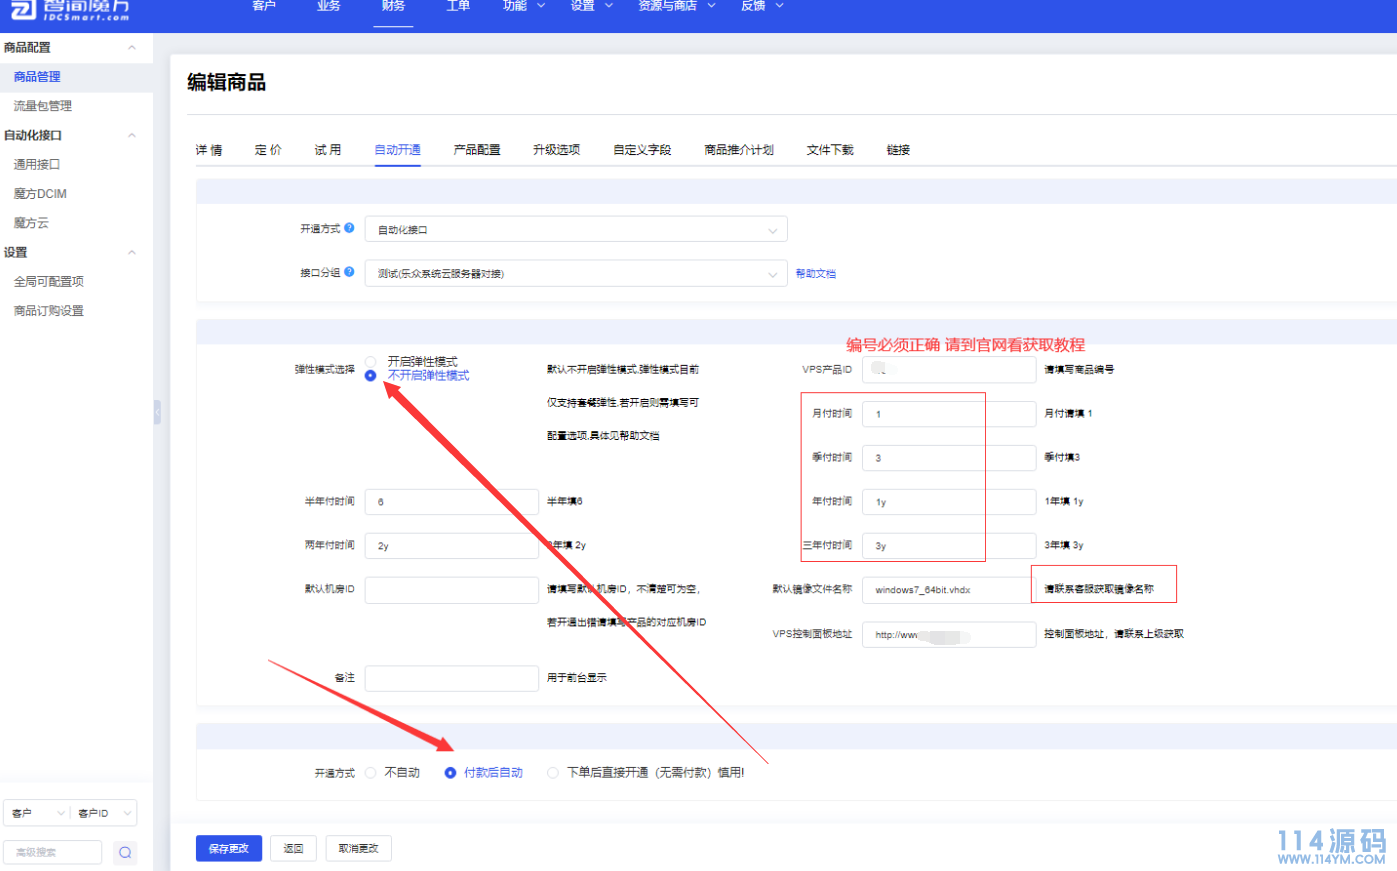Click the 高级搜索 input box
1397x871 pixels.
(x=53, y=852)
